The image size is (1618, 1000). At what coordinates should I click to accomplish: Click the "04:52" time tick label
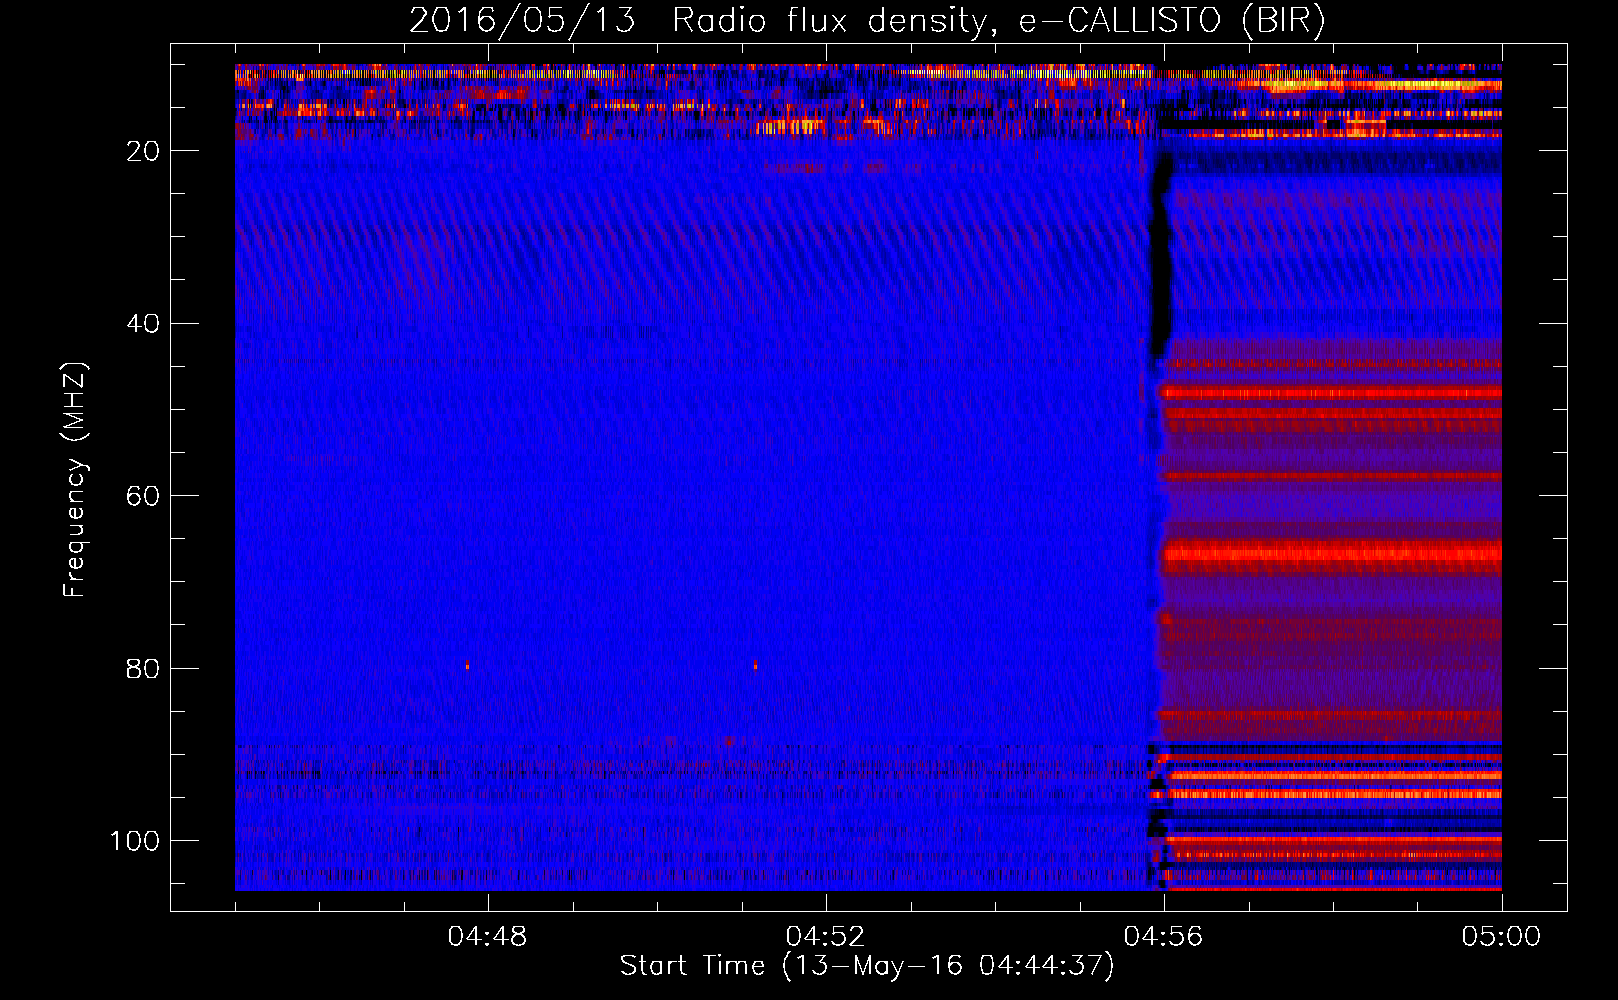(825, 937)
